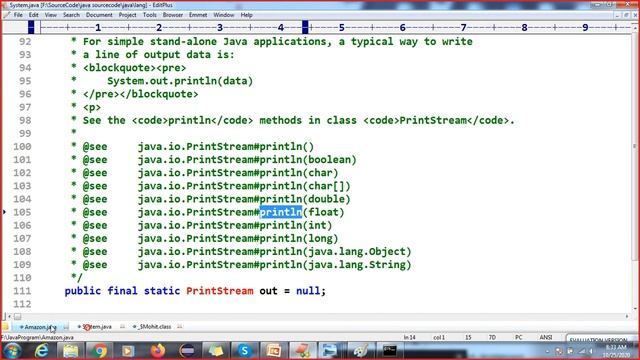640x360 pixels.
Task: Click 'println(boolean)' reference on line 101
Action: [308, 160]
